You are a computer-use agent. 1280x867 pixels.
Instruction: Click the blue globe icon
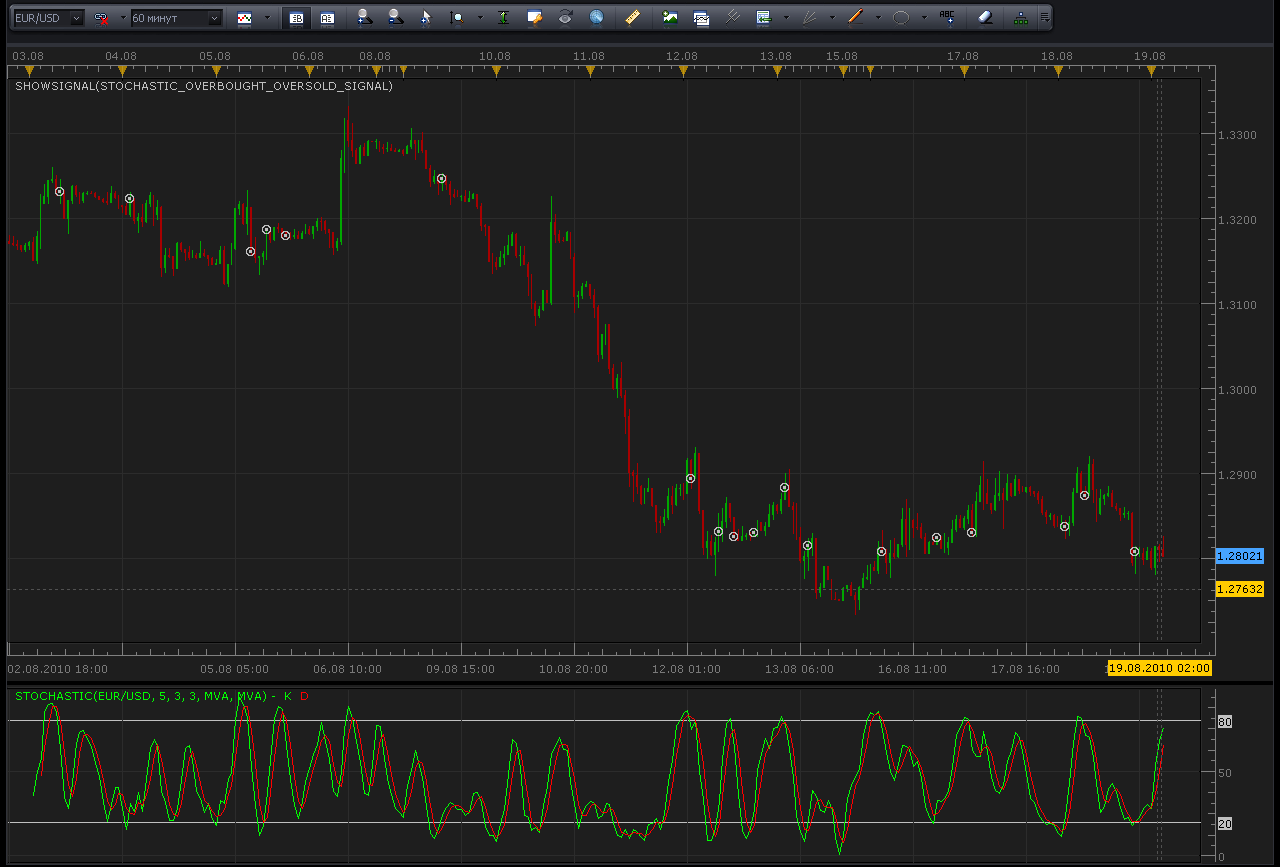(597, 18)
